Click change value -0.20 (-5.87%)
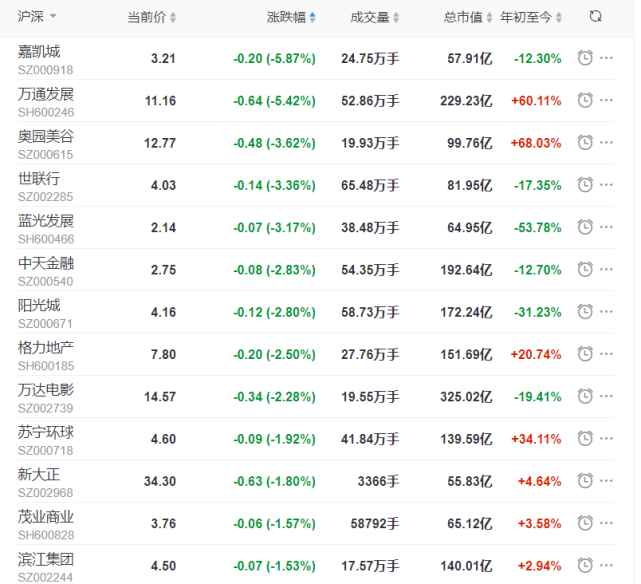The image size is (641, 584). [x=274, y=58]
